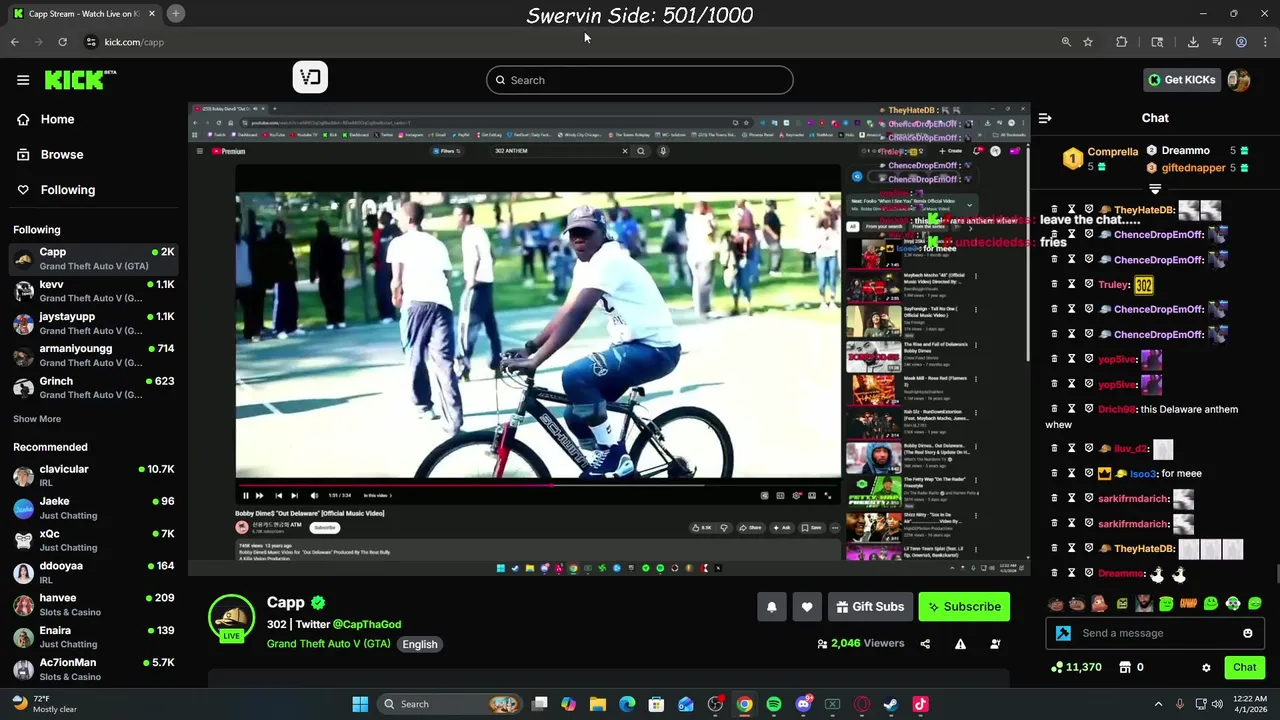Go to Home in sidebar
This screenshot has width=1280, height=720.
tap(58, 119)
